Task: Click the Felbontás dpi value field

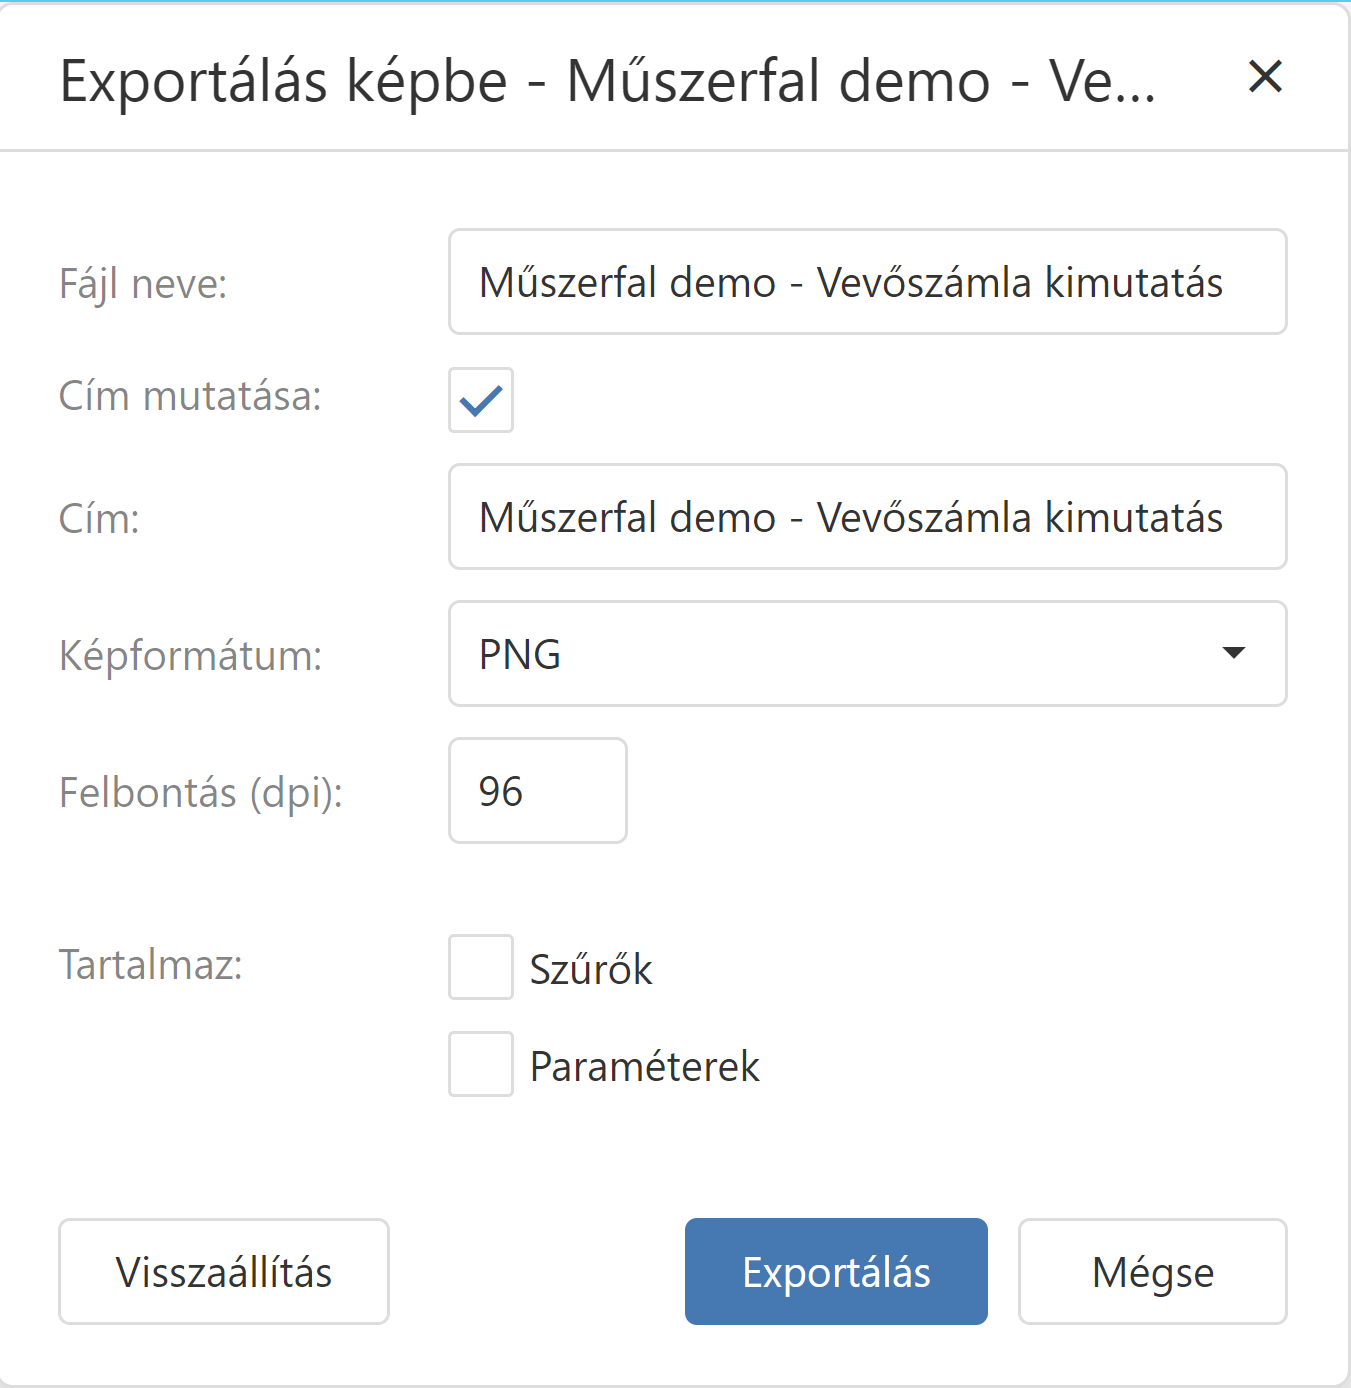Action: coord(537,791)
